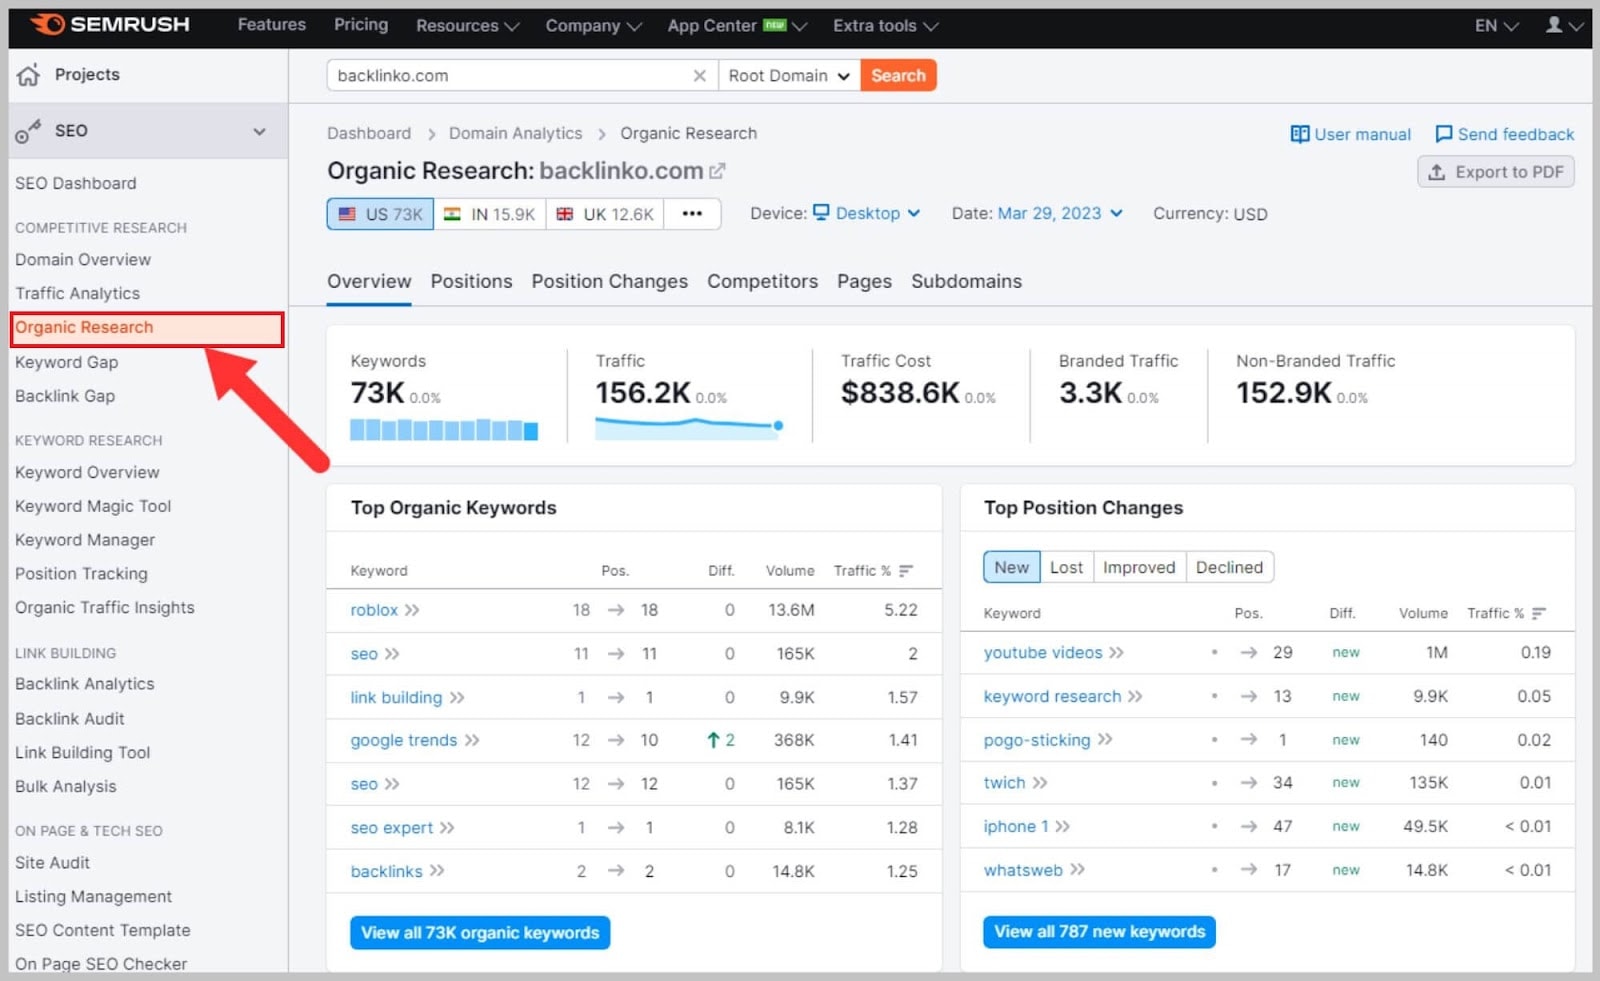The width and height of the screenshot is (1600, 981).
Task: Open Pricing in top navigation
Action: [361, 24]
